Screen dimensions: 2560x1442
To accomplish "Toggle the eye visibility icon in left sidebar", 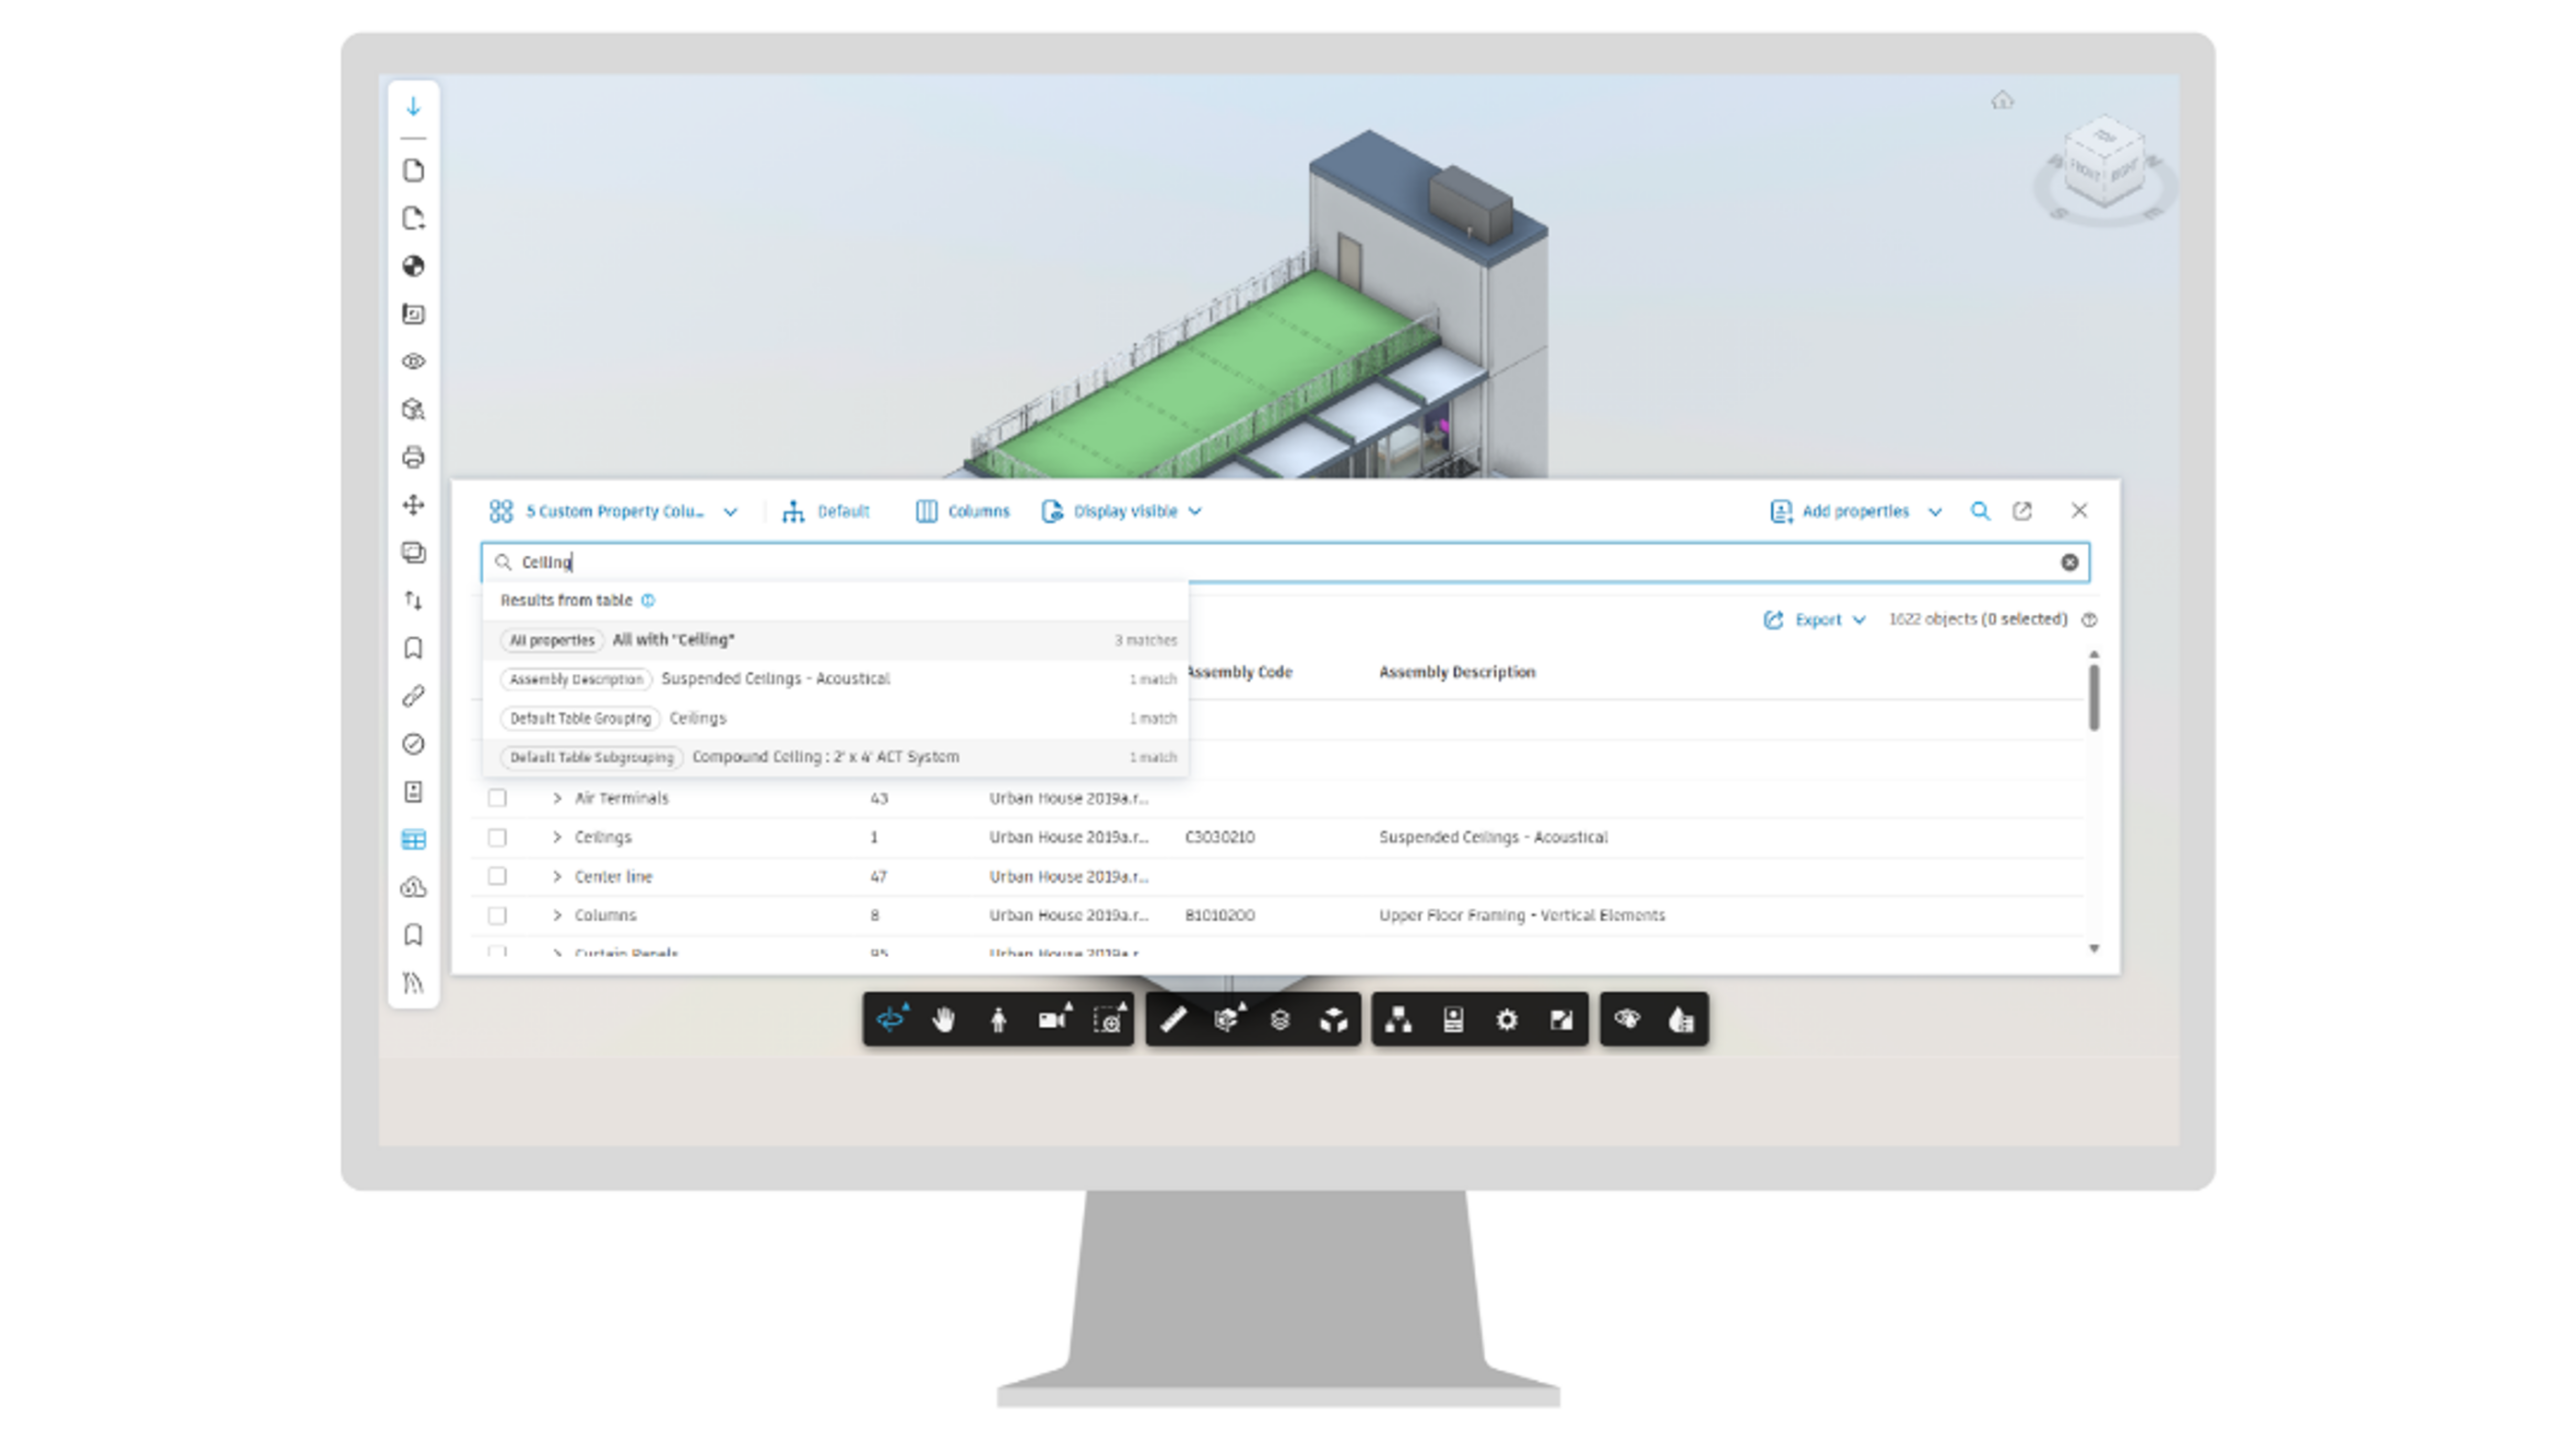I will (413, 361).
